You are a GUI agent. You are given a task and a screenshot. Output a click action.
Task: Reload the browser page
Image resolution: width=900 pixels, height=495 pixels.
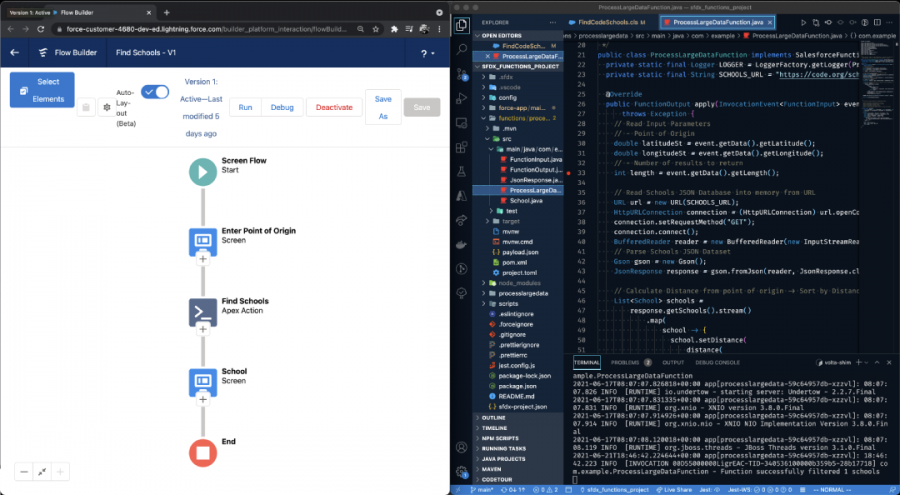click(x=41, y=29)
